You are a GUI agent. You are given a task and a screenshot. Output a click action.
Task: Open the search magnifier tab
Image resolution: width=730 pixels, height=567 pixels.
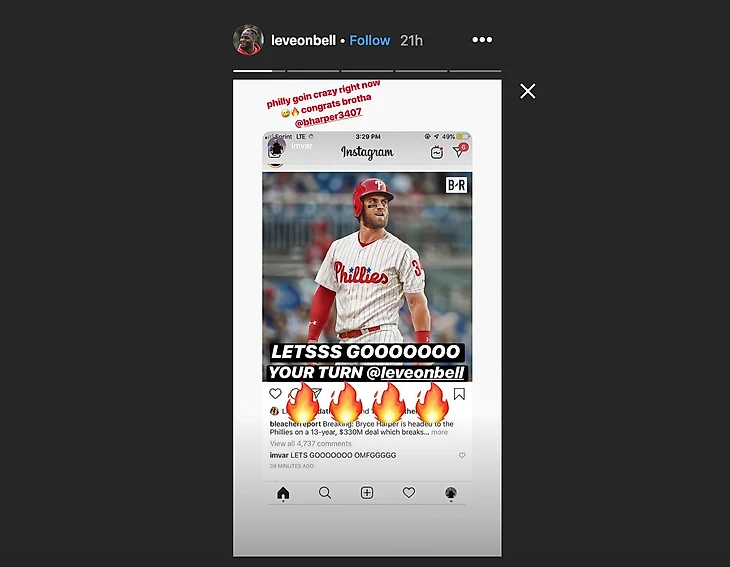point(325,493)
